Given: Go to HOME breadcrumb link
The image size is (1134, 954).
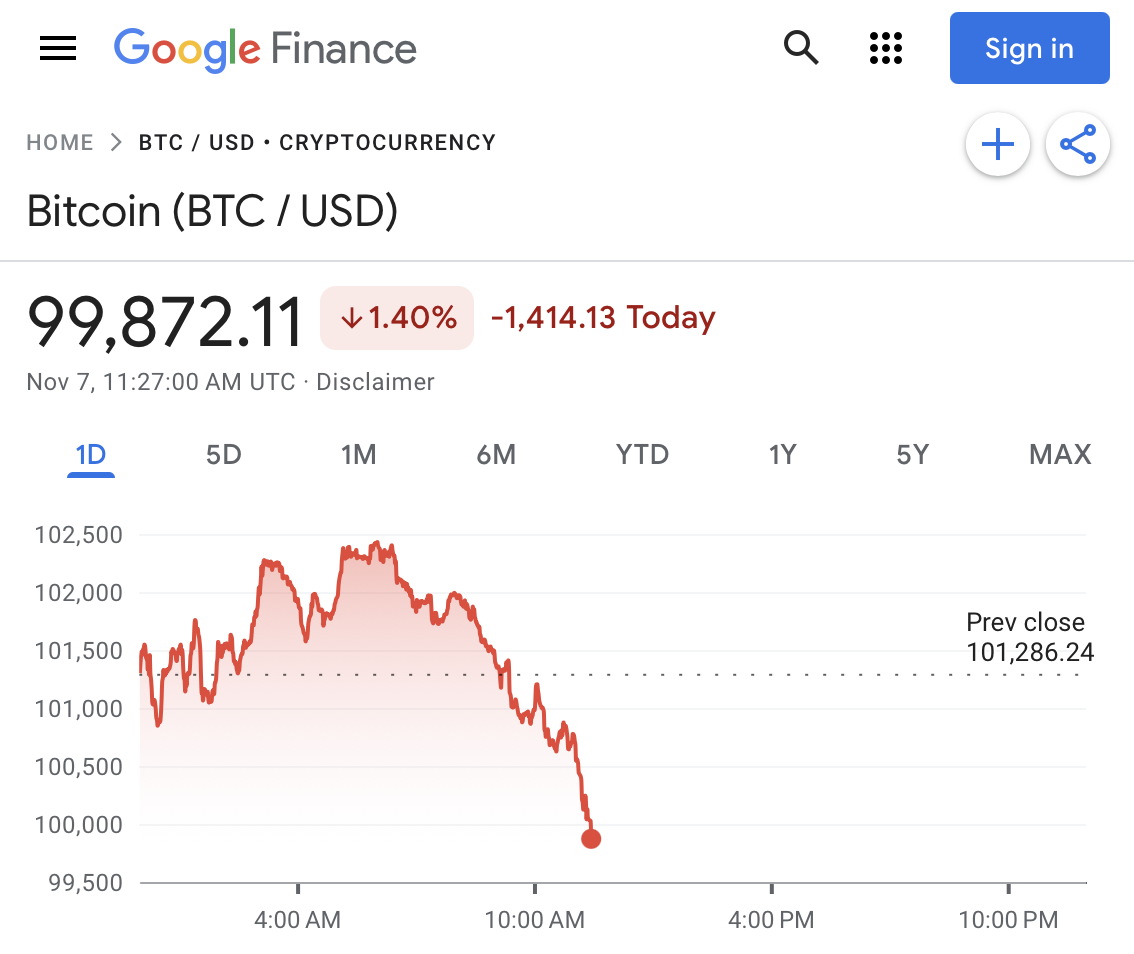Looking at the screenshot, I should pos(60,142).
